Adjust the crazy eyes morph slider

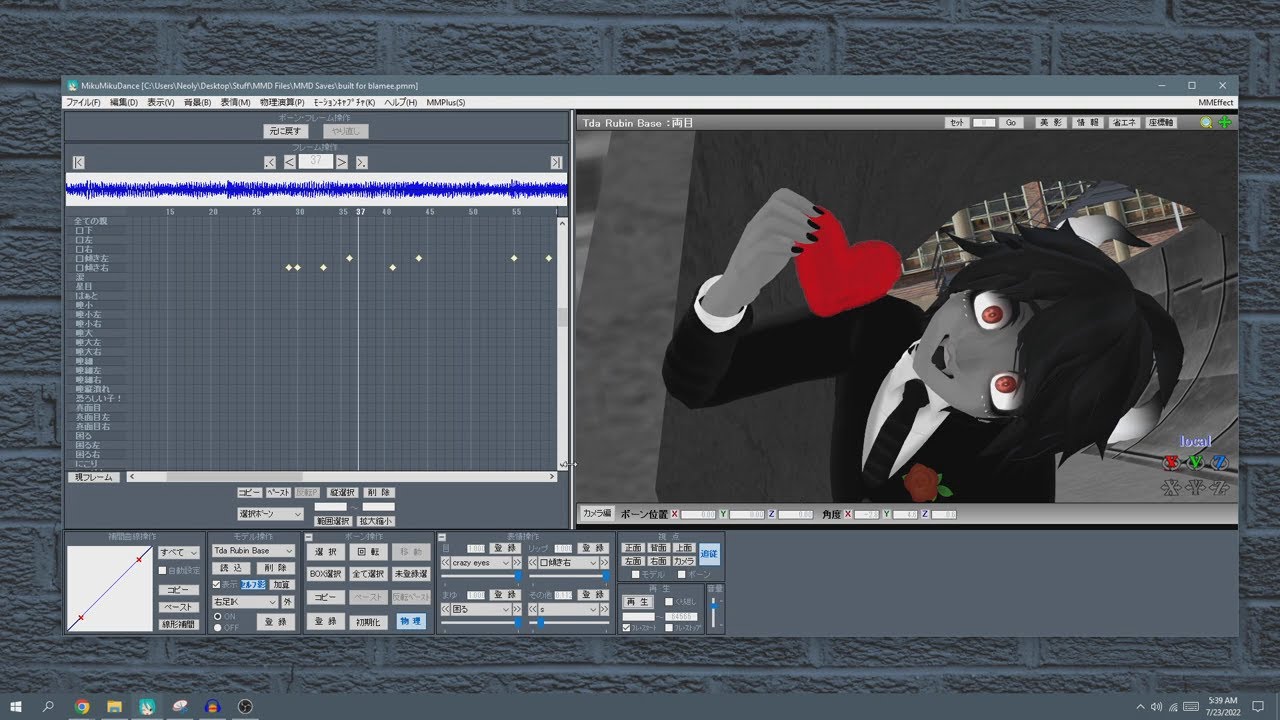(481, 576)
